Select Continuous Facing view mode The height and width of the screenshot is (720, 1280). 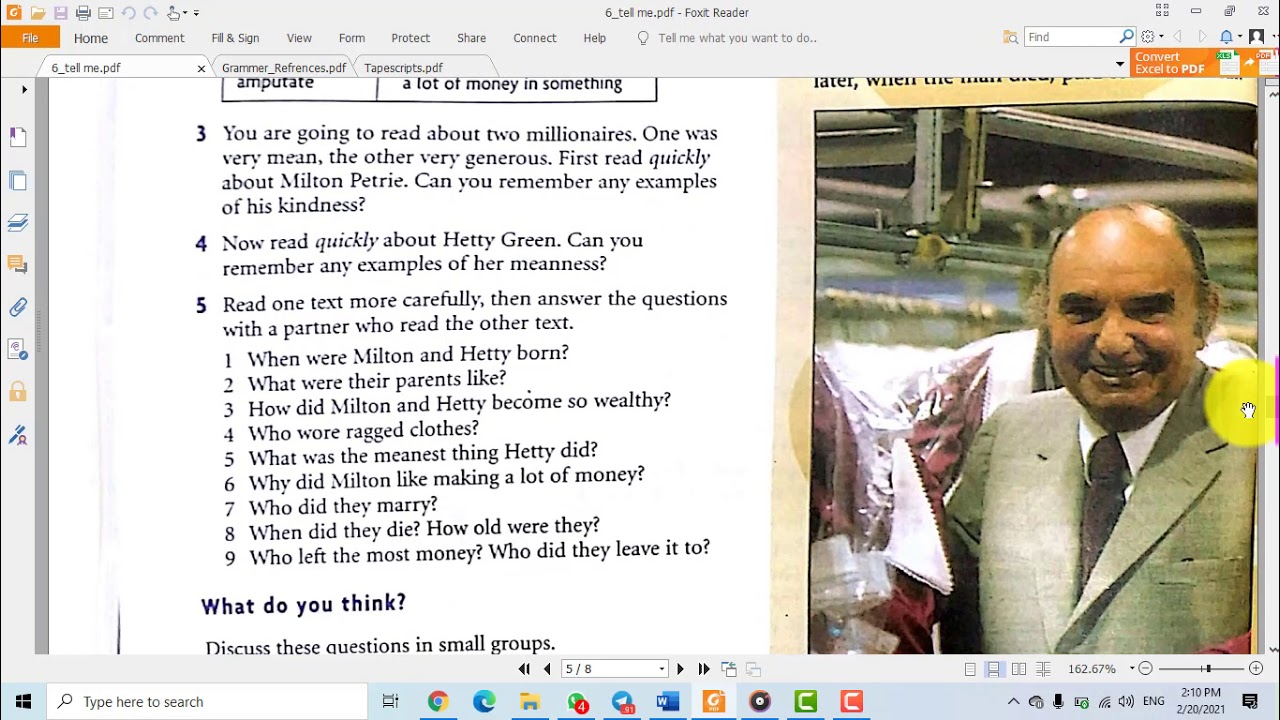(x=1043, y=669)
